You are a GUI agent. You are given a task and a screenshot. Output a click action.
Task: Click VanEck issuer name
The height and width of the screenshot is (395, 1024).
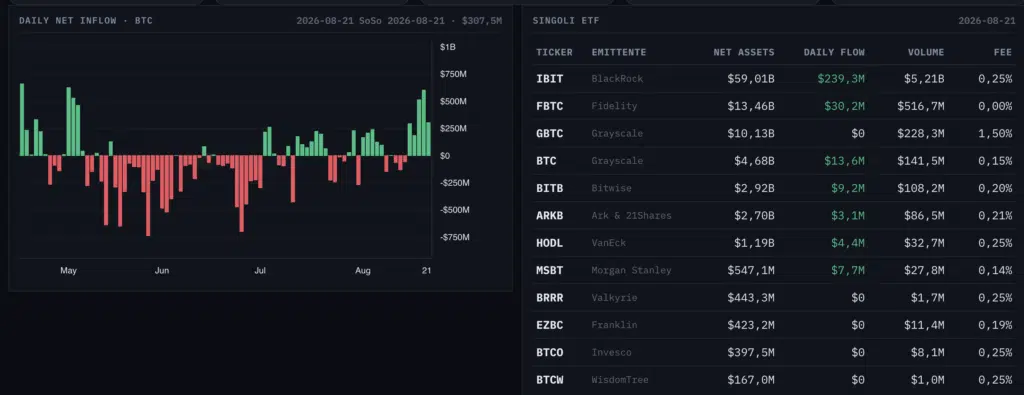pos(609,243)
